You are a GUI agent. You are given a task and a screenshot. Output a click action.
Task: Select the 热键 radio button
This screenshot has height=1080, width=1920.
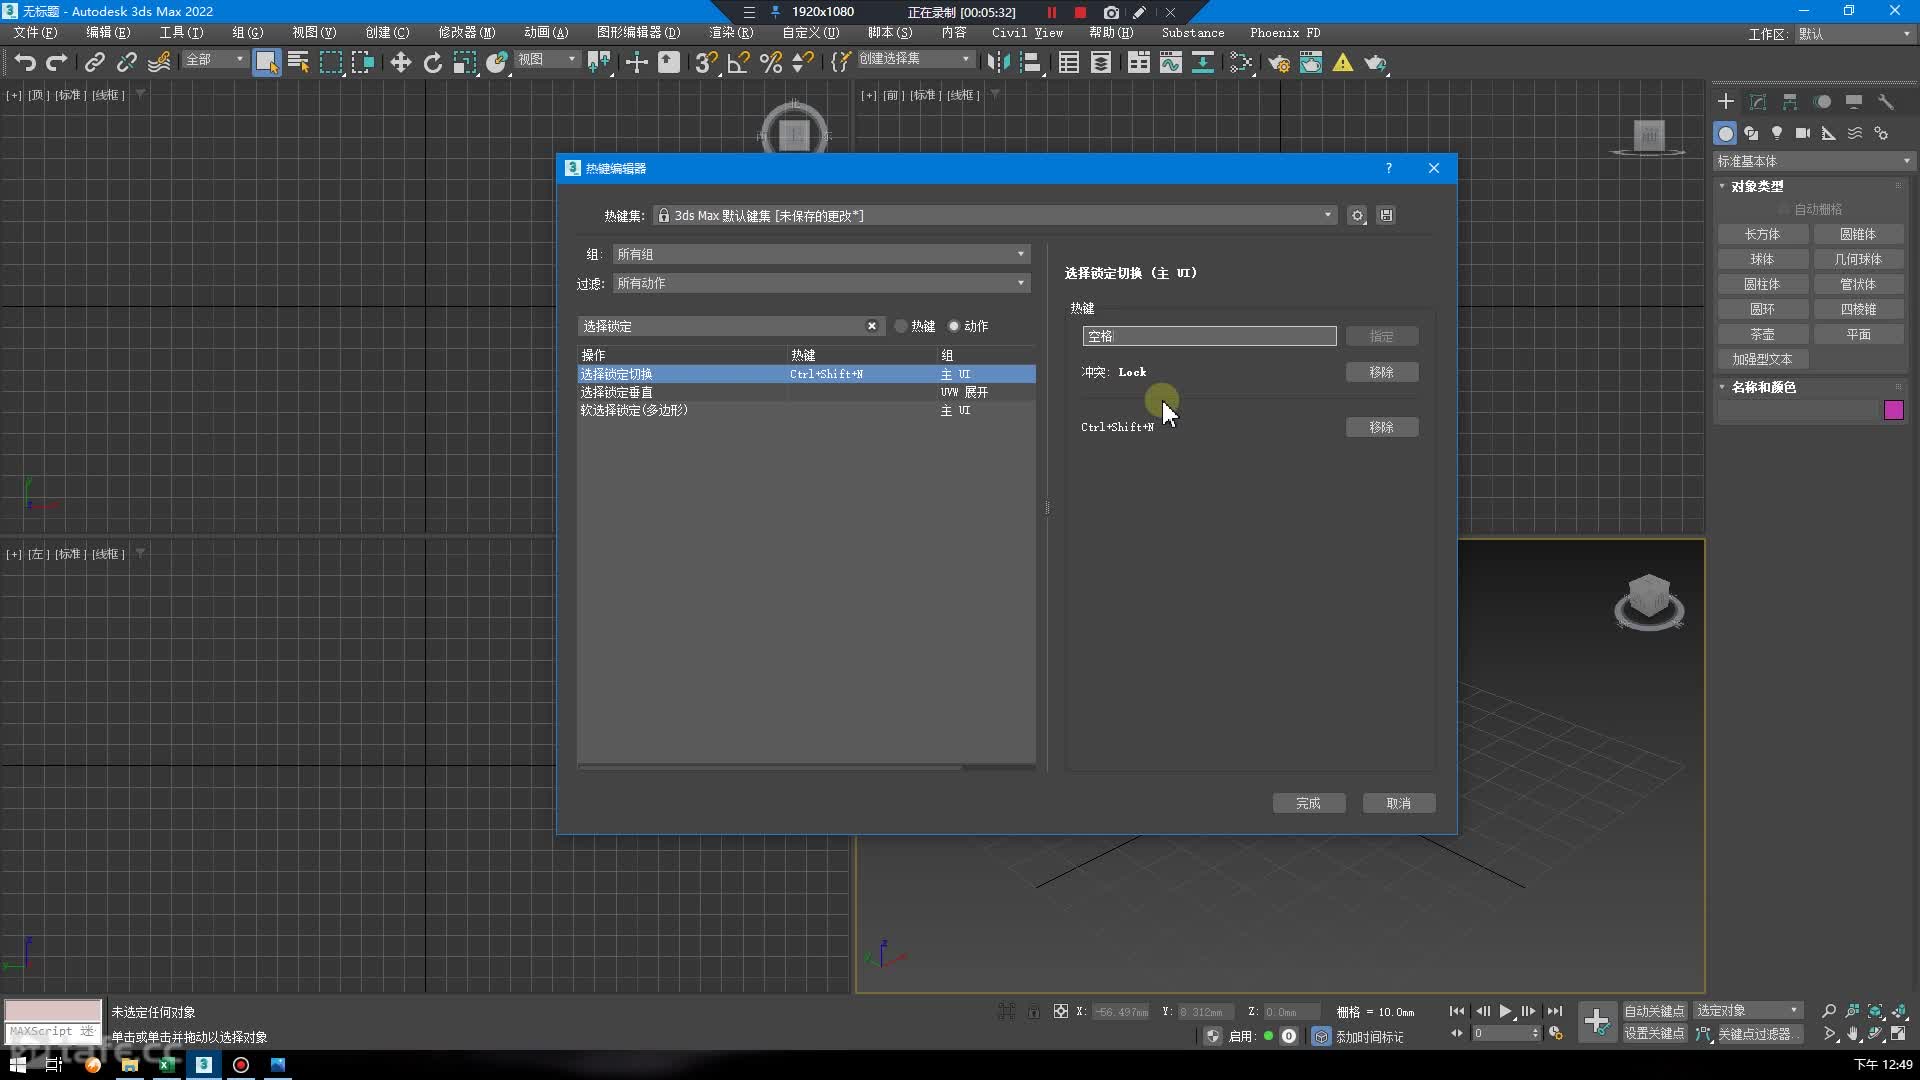tap(901, 326)
